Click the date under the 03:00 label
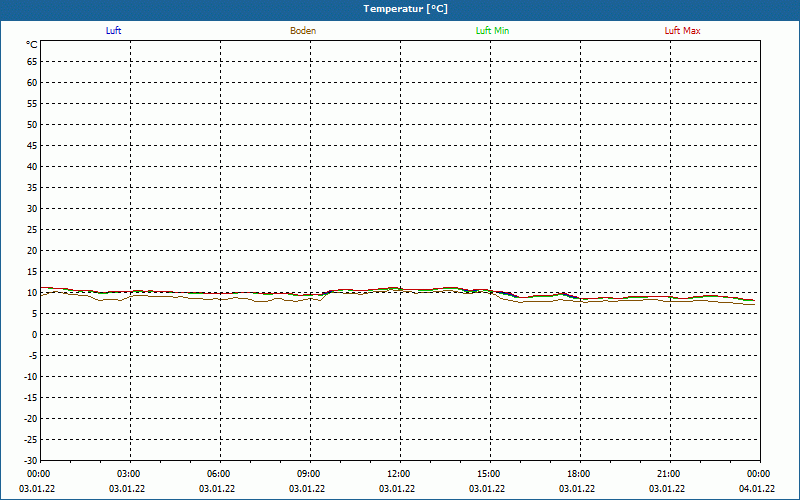Image resolution: width=800 pixels, height=500 pixels. click(127, 489)
